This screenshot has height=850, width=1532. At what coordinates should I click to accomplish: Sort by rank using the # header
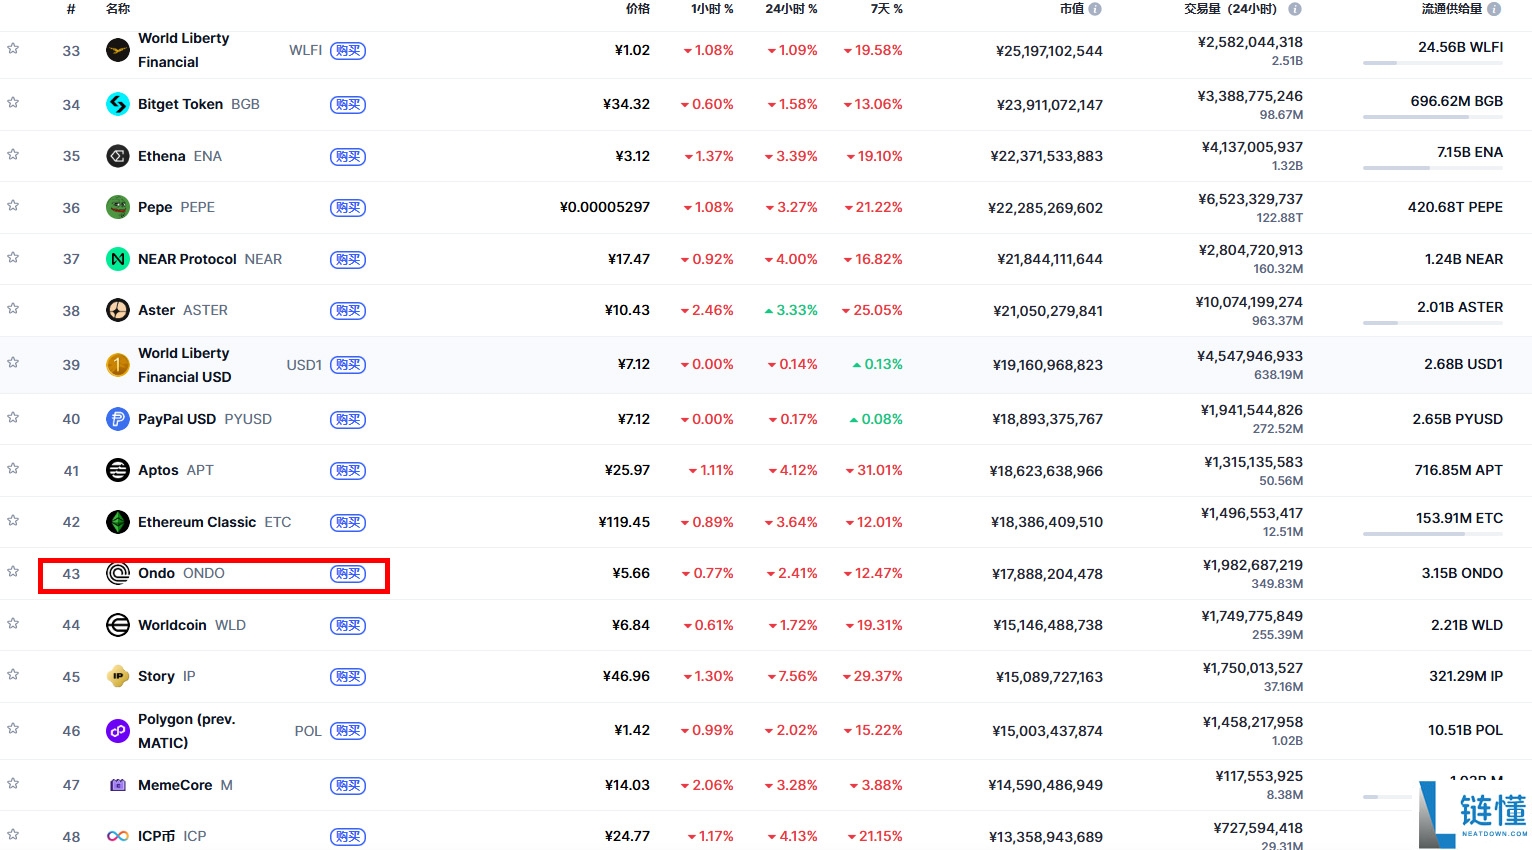[71, 9]
